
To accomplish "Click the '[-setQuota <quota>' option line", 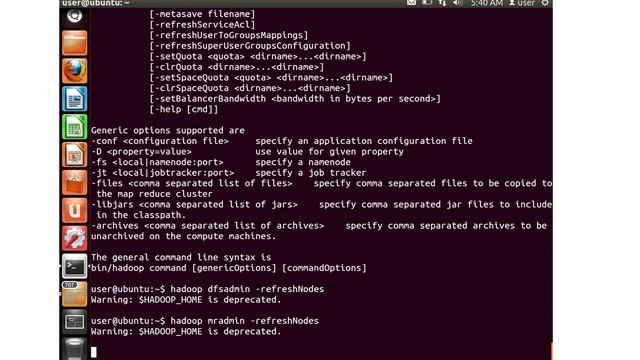I will click(258, 56).
